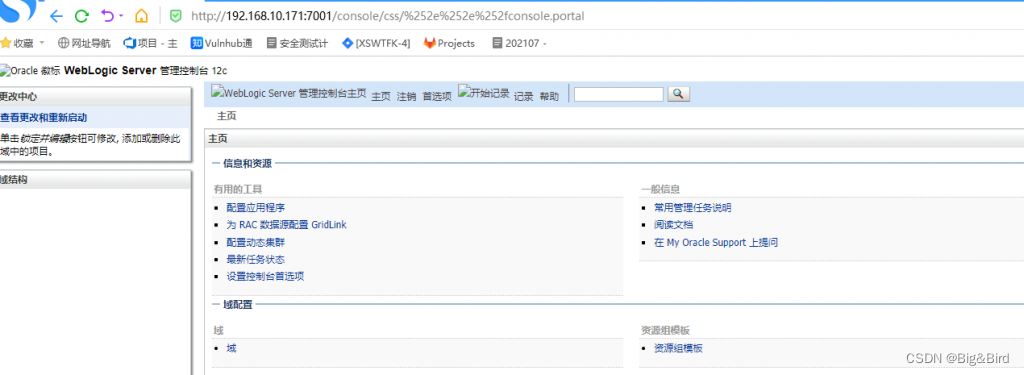The width and height of the screenshot is (1024, 375).
Task: Click the console search text field
Action: click(618, 94)
